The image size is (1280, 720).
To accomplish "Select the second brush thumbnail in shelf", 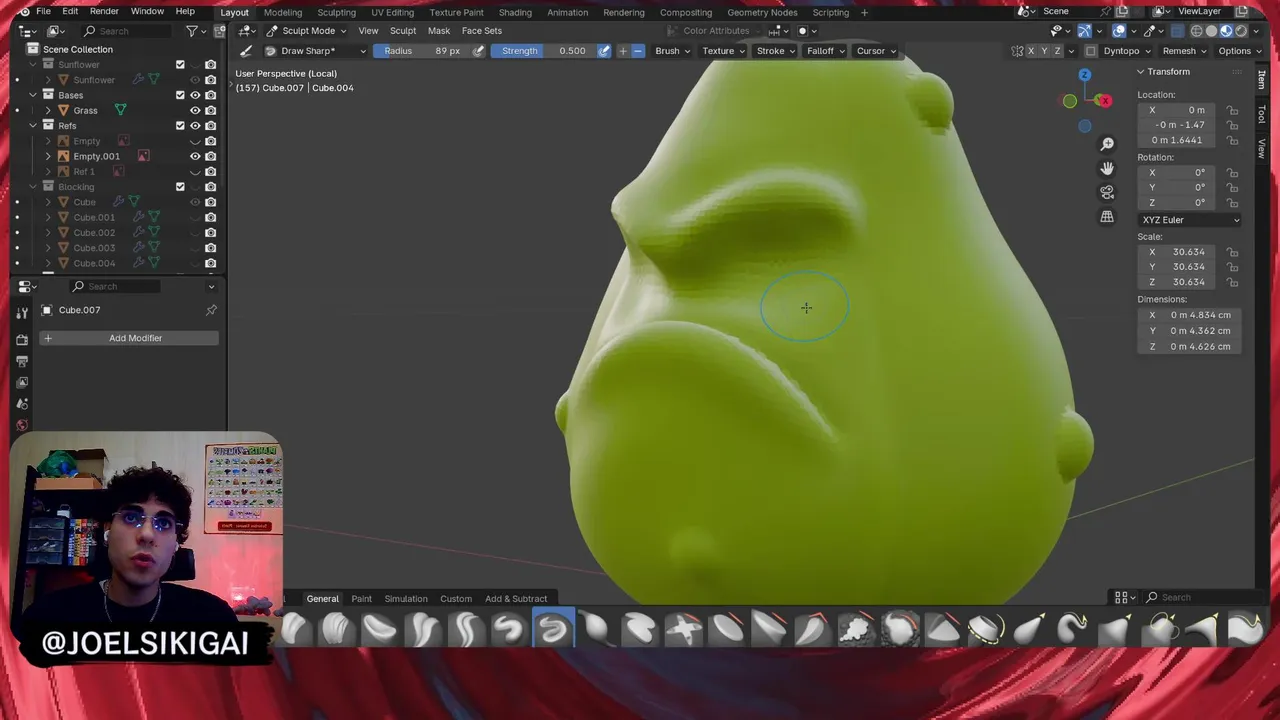I will [337, 628].
